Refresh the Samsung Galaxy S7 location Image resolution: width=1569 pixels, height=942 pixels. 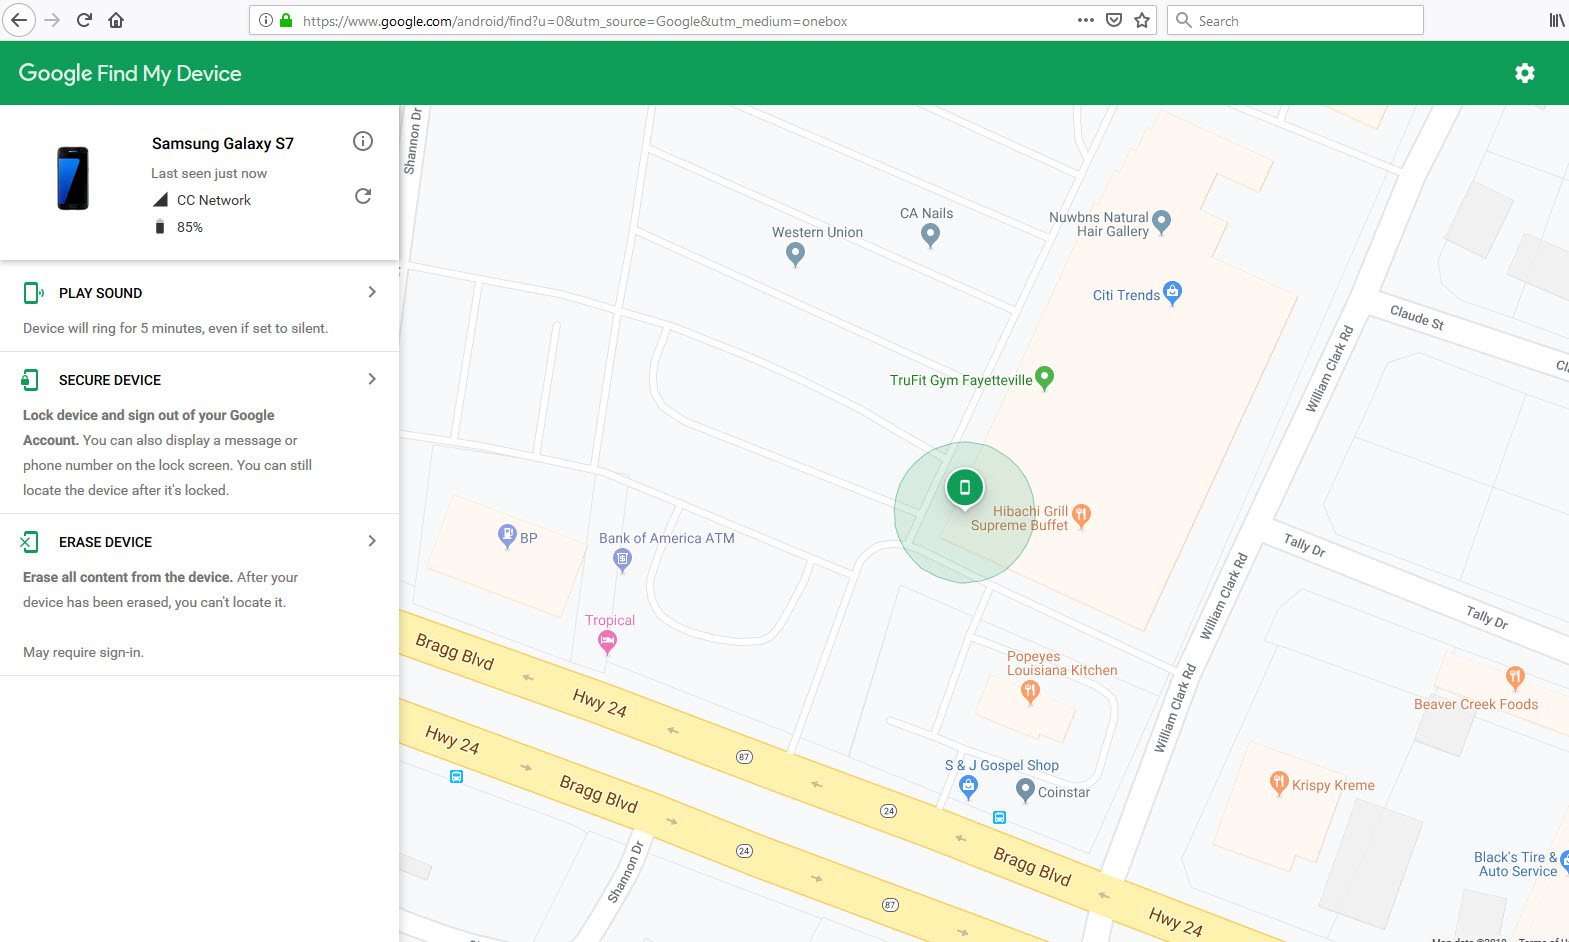(x=363, y=196)
